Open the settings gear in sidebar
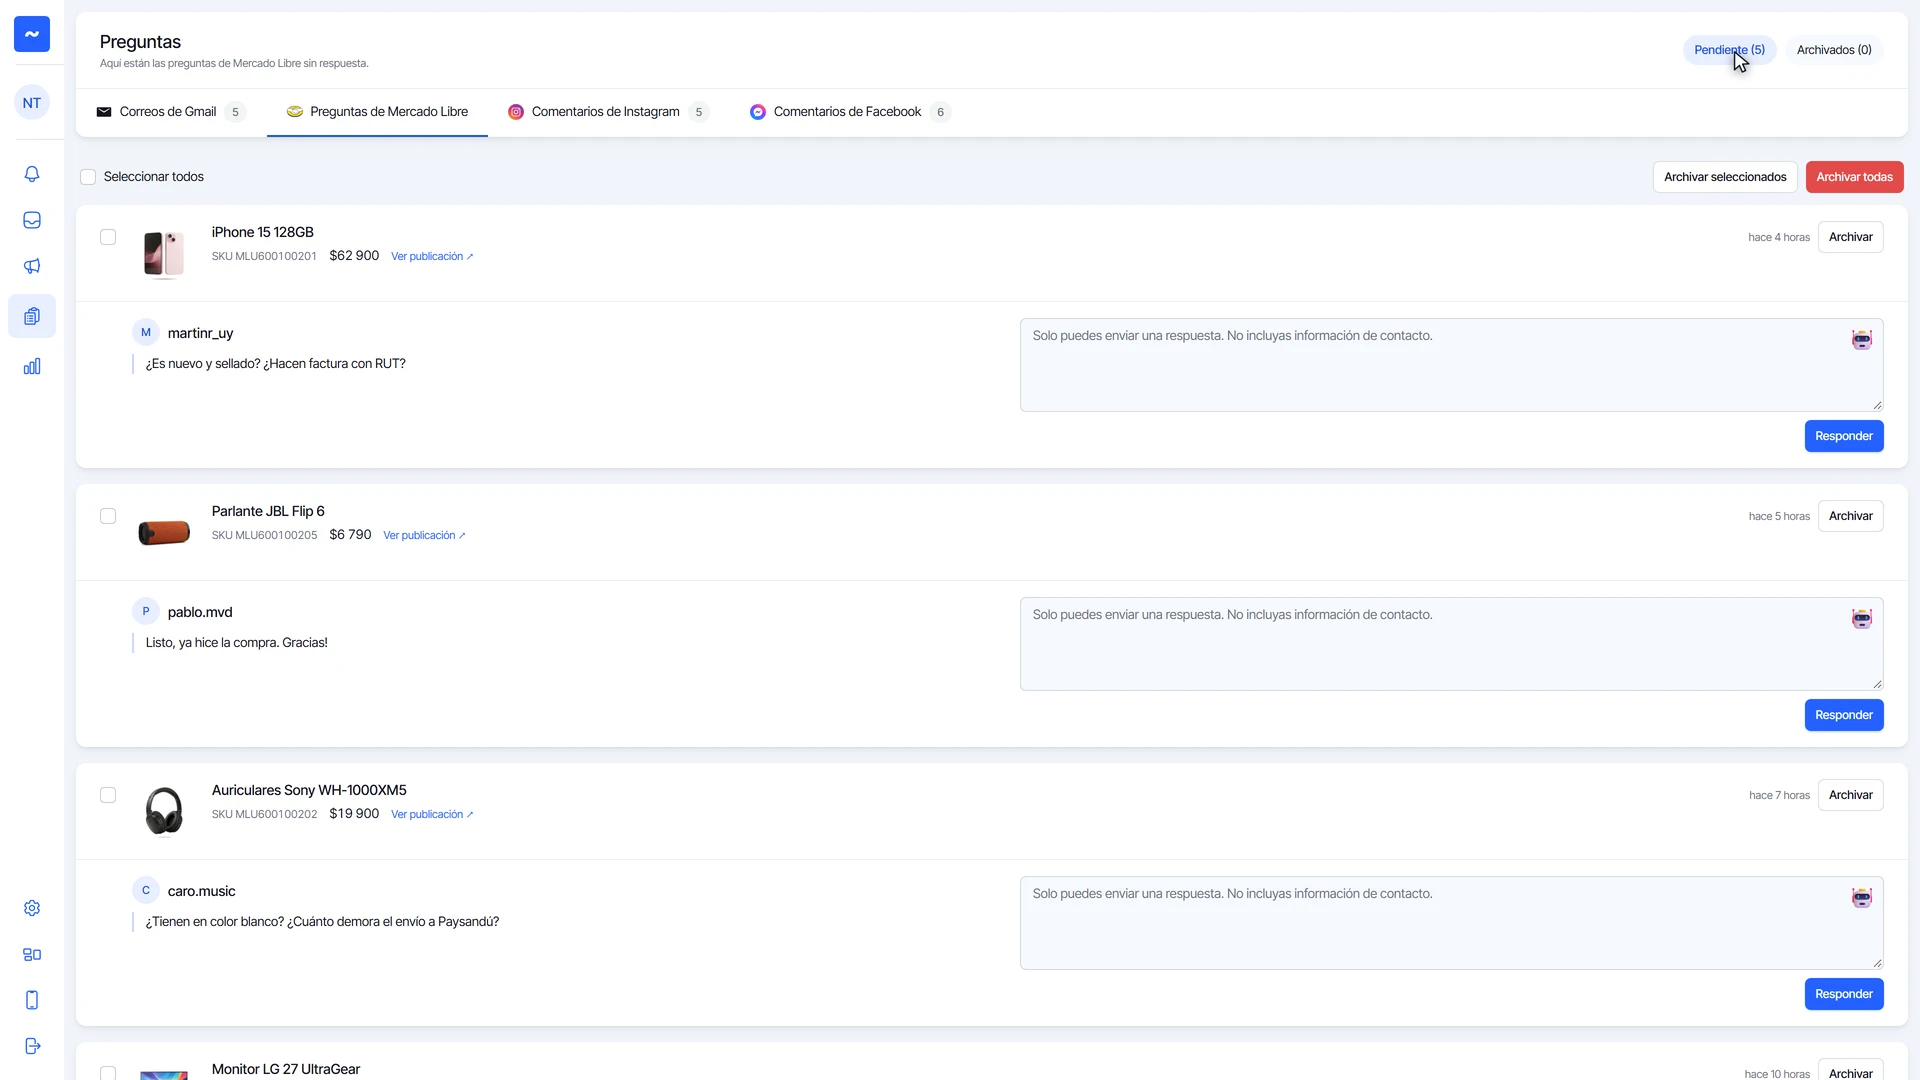 pos(32,908)
